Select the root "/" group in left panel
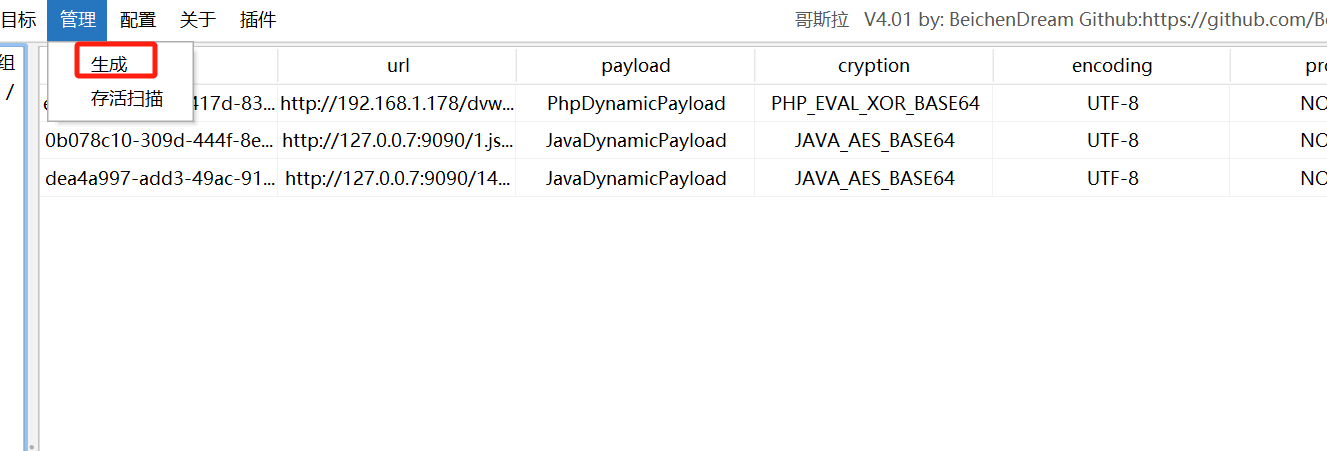 pos(10,92)
